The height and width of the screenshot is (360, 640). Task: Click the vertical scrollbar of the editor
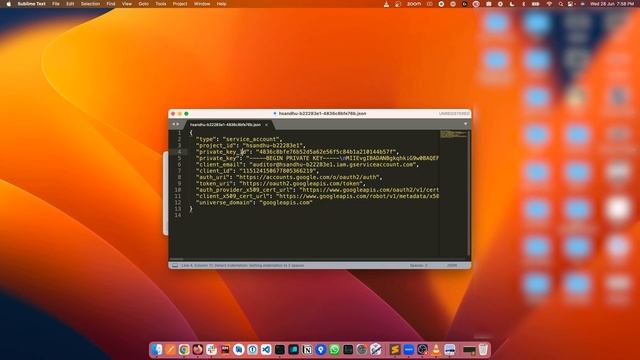coord(469,192)
